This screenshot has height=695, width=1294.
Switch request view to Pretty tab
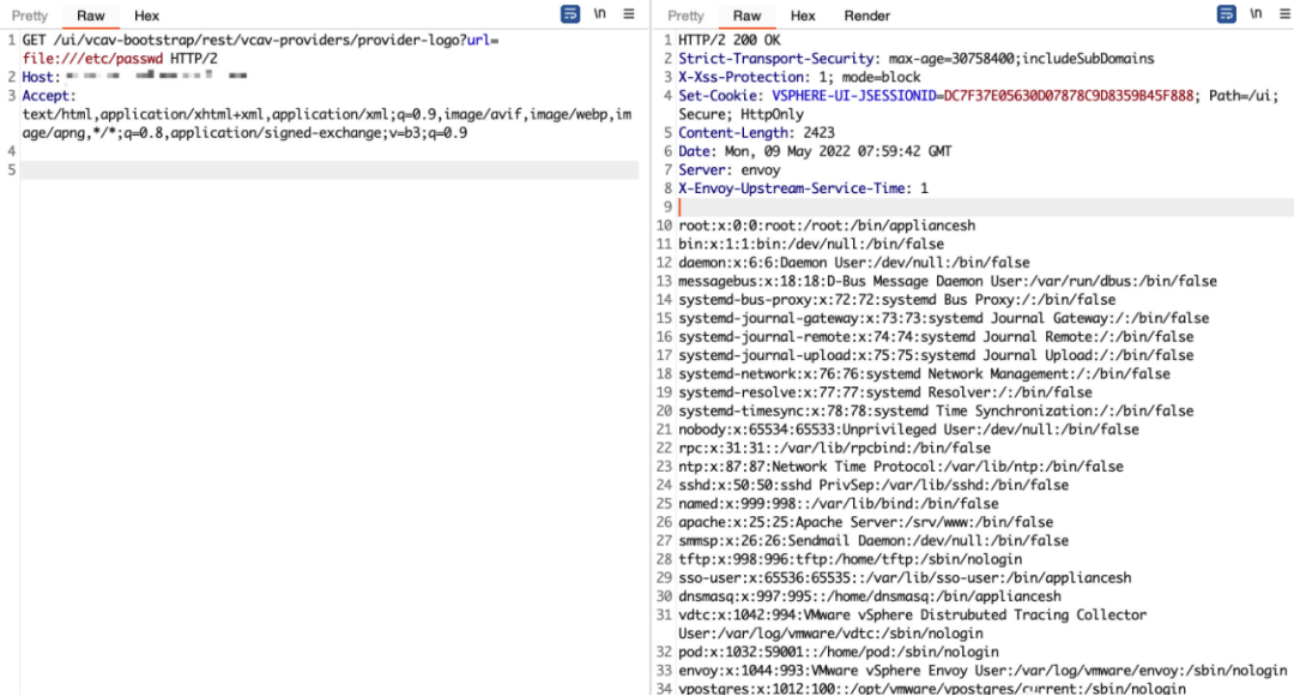point(30,16)
